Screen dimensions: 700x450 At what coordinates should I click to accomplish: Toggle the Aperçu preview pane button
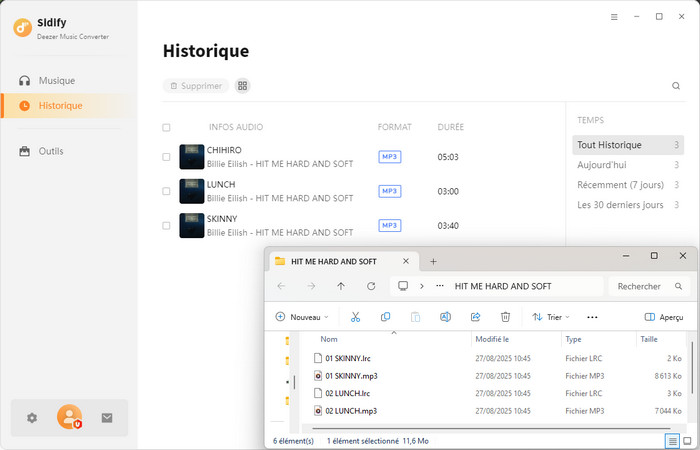click(664, 317)
